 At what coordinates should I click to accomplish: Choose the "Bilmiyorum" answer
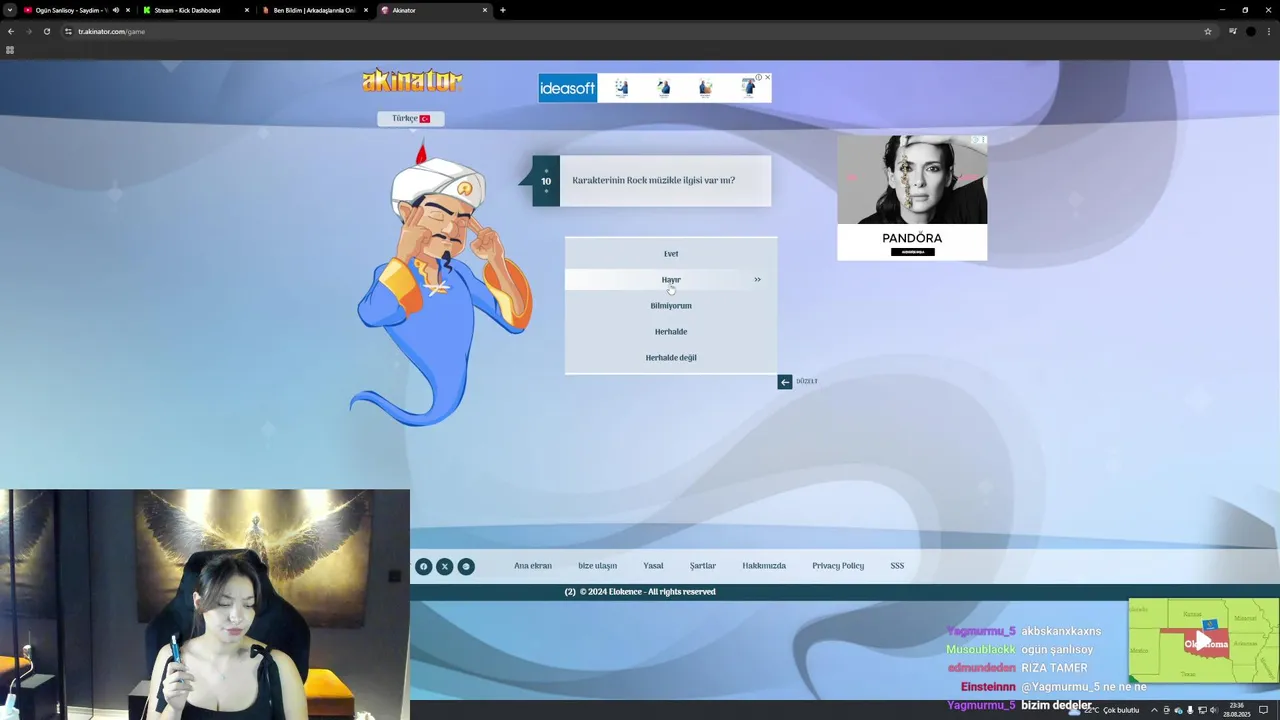tap(671, 306)
